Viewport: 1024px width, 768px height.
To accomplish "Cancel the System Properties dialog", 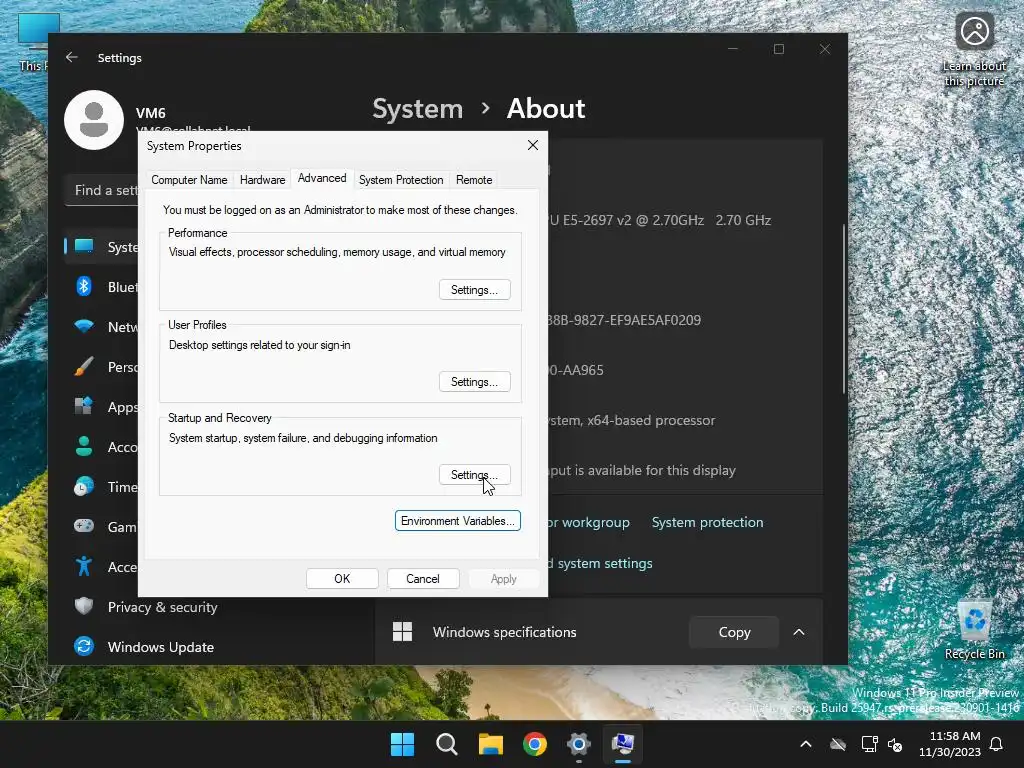I will click(x=423, y=579).
